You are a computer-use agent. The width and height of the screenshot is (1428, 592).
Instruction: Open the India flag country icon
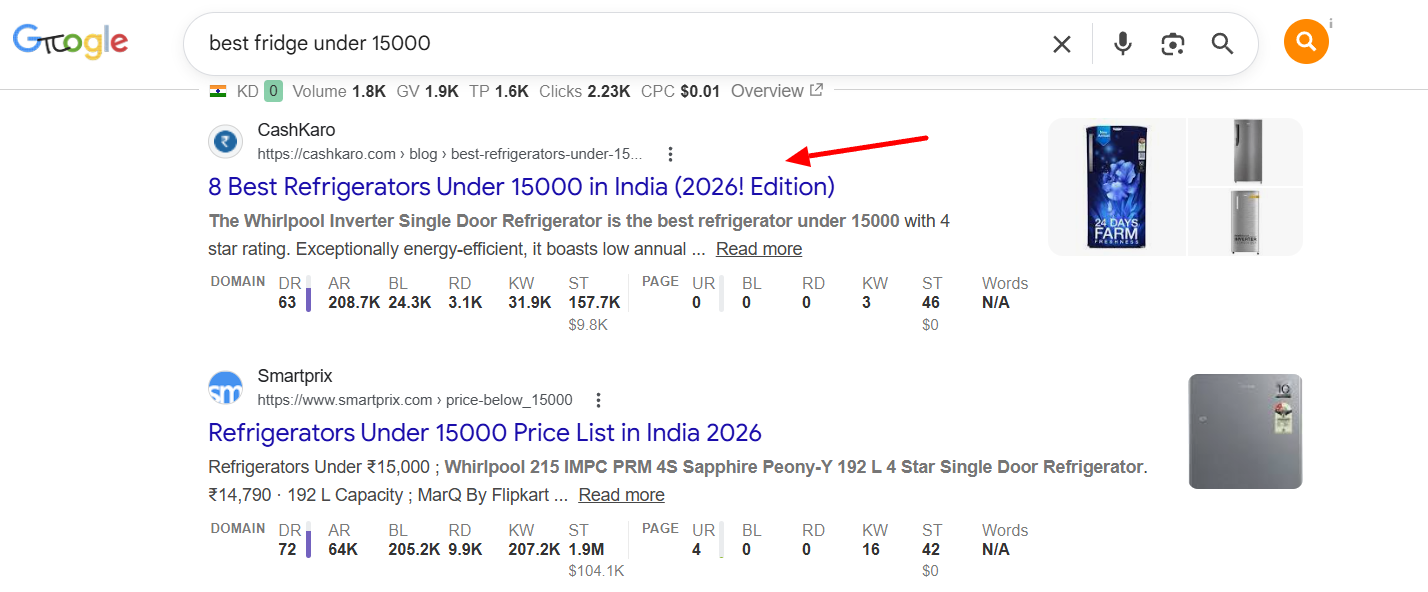(x=218, y=91)
